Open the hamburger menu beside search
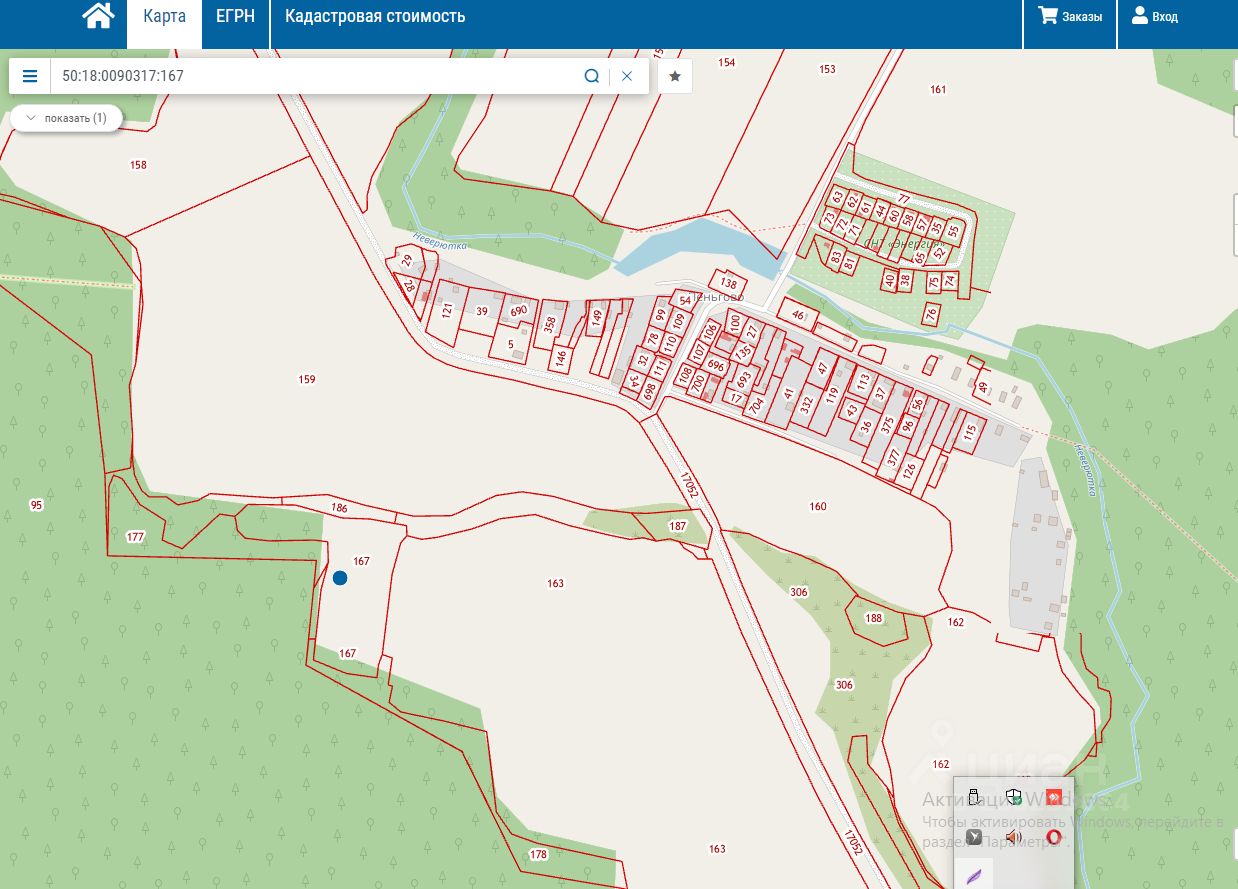The width and height of the screenshot is (1238, 889). 30,76
